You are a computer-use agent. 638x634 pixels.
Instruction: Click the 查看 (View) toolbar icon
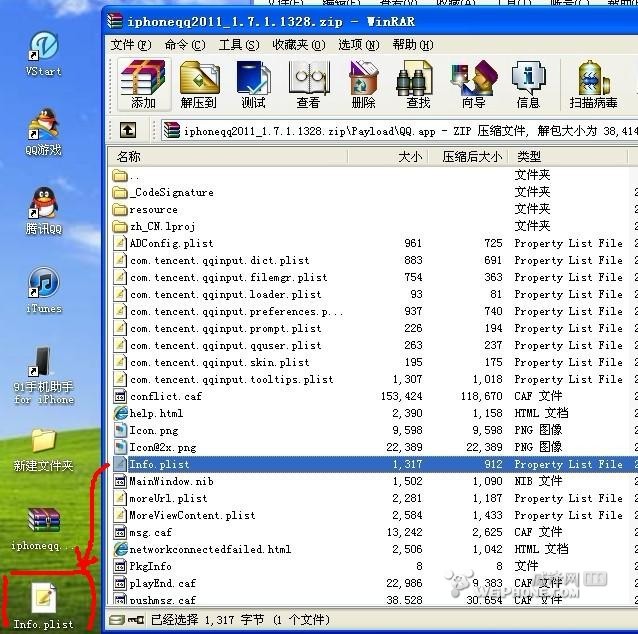click(x=308, y=85)
